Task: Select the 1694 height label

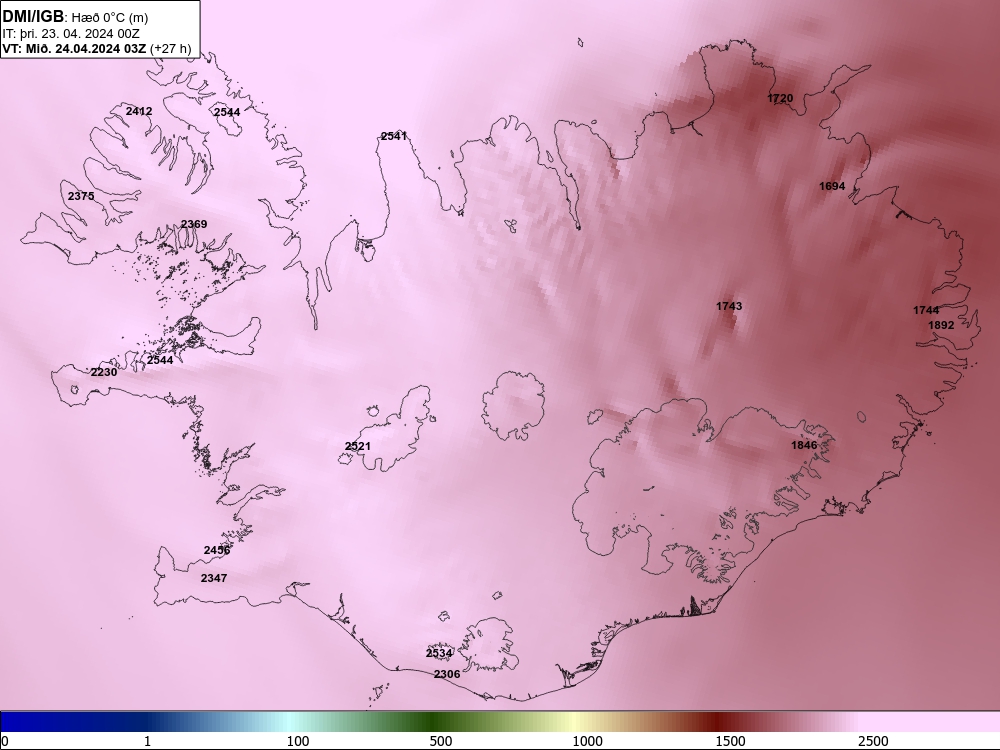Action: tap(832, 186)
